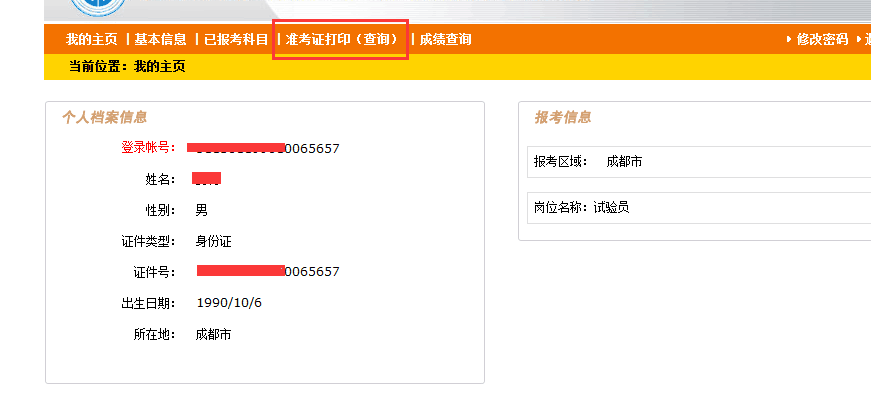Open 准考证打印（查询）highlighted menu item
Screen dimensions: 871x408
pos(342,39)
